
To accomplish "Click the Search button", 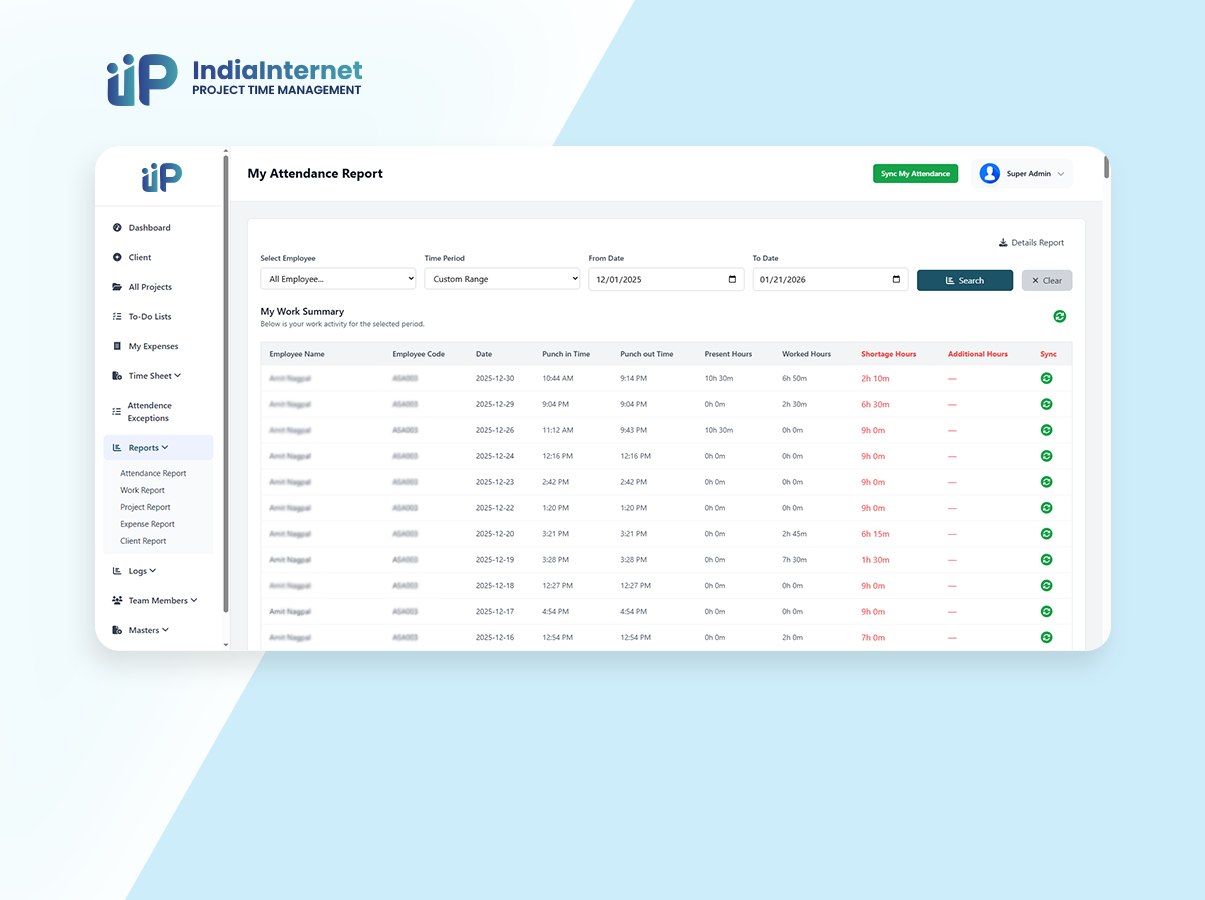I will tap(964, 281).
